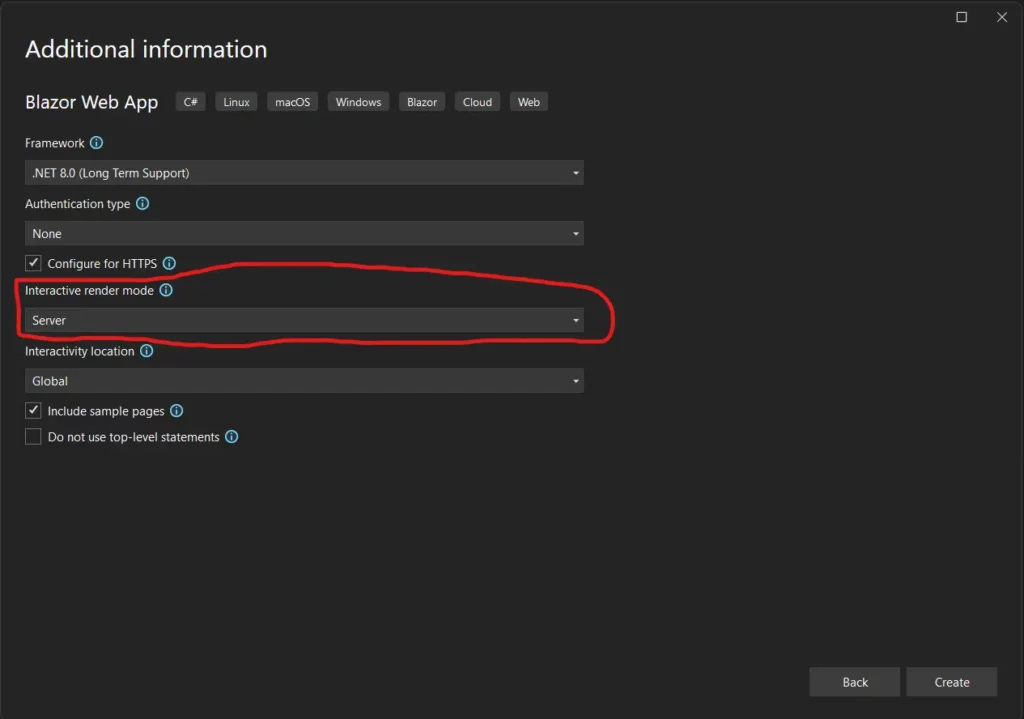Image resolution: width=1024 pixels, height=719 pixels.
Task: Click the Blazor tag
Action: coord(422,102)
